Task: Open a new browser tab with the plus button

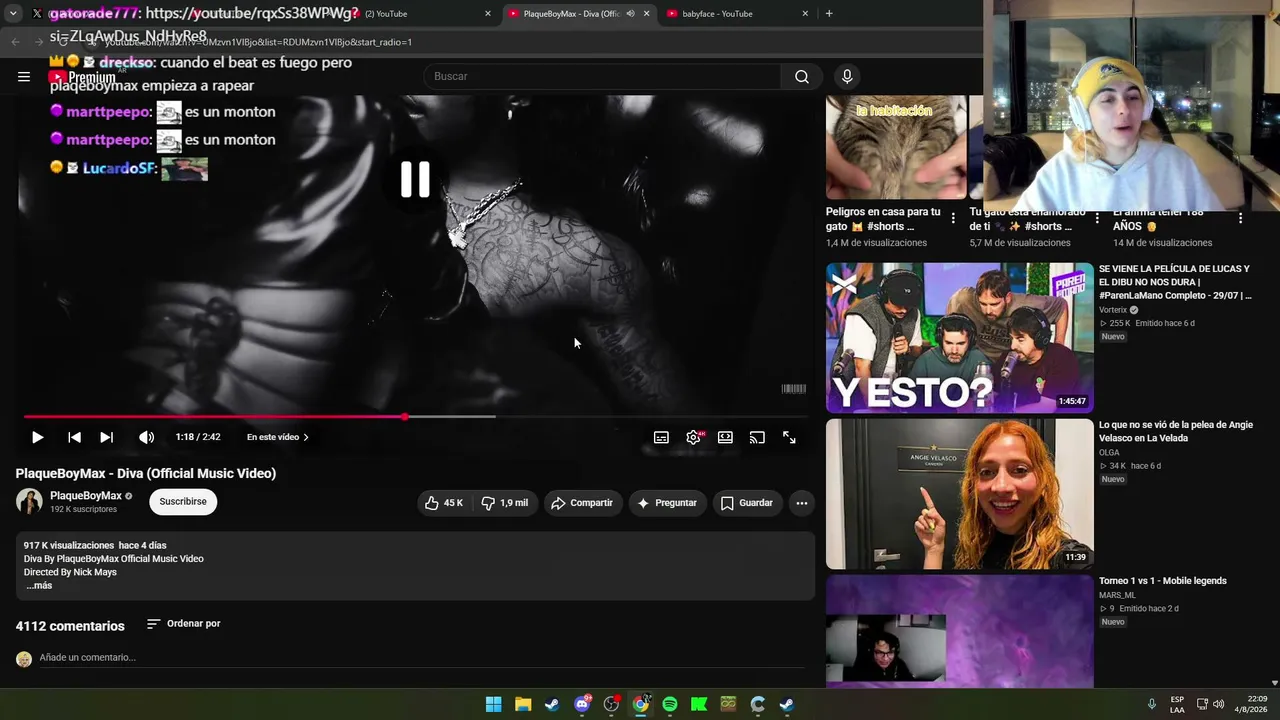Action: (x=829, y=14)
